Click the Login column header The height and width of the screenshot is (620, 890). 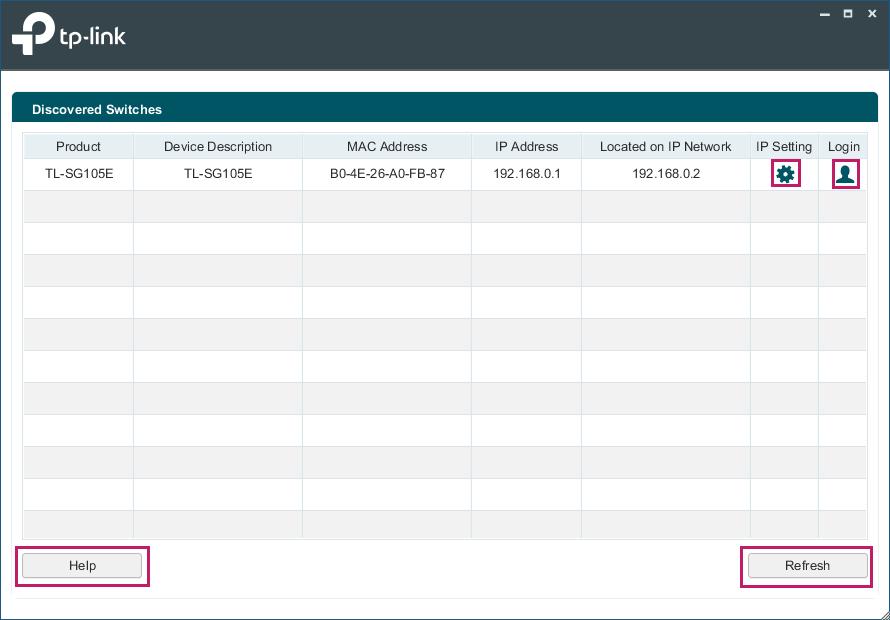[x=843, y=146]
